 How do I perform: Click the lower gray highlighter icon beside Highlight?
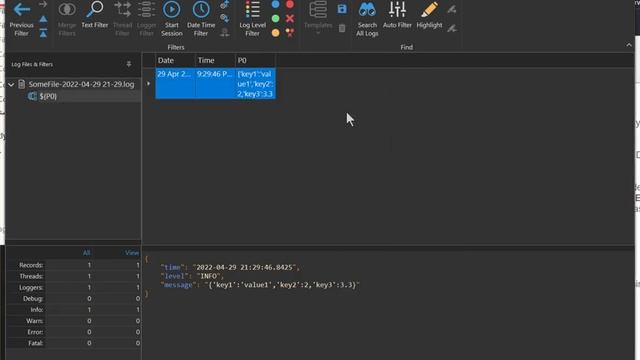point(451,28)
